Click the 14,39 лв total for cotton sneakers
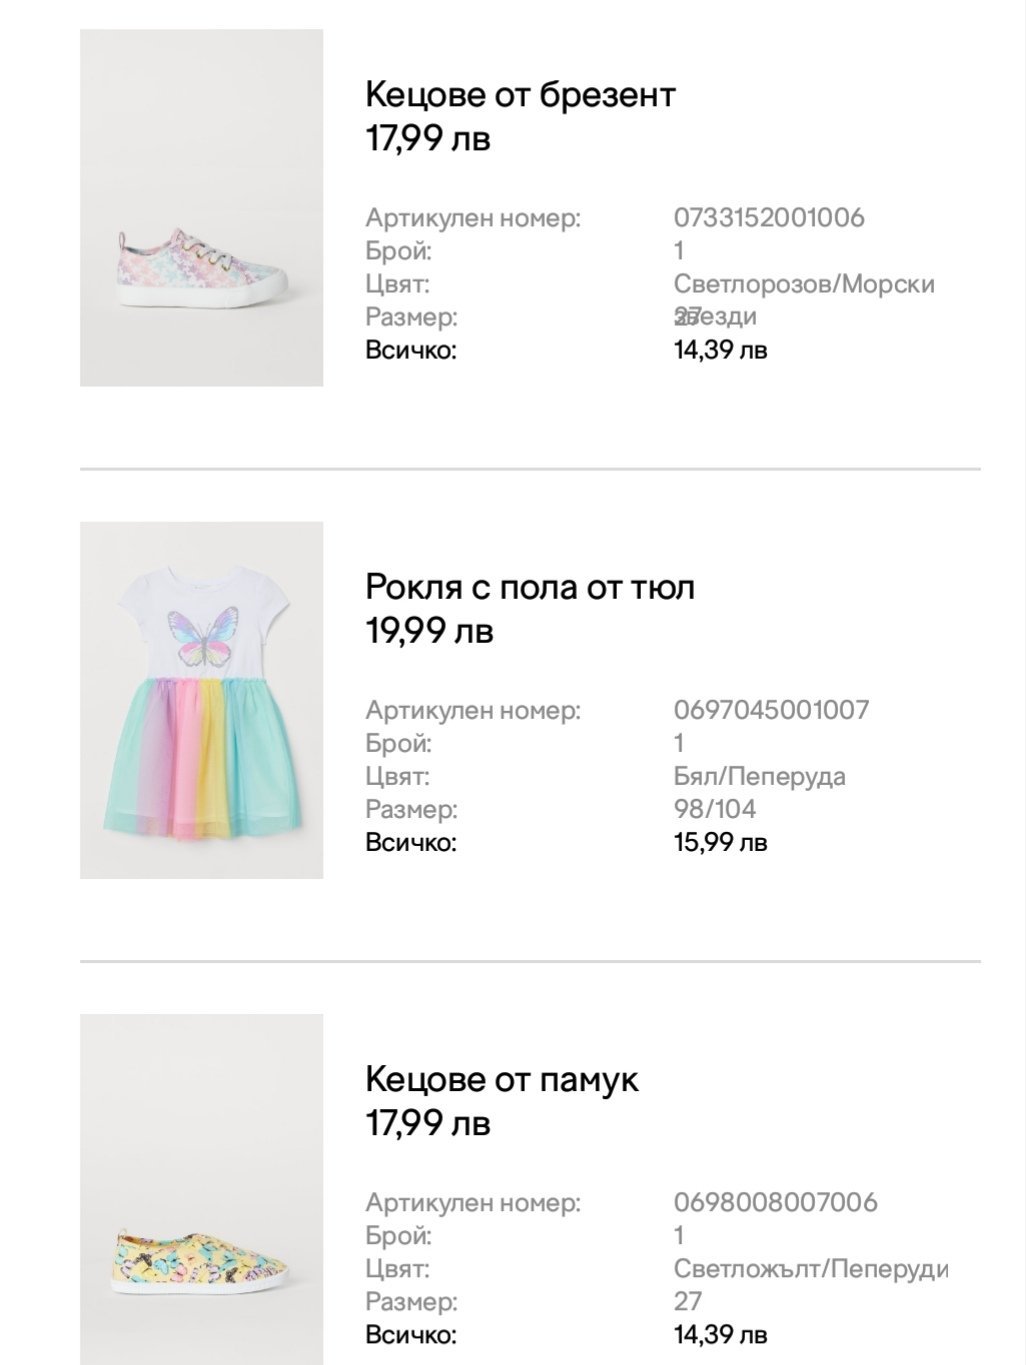1026x1365 pixels. (x=720, y=1334)
